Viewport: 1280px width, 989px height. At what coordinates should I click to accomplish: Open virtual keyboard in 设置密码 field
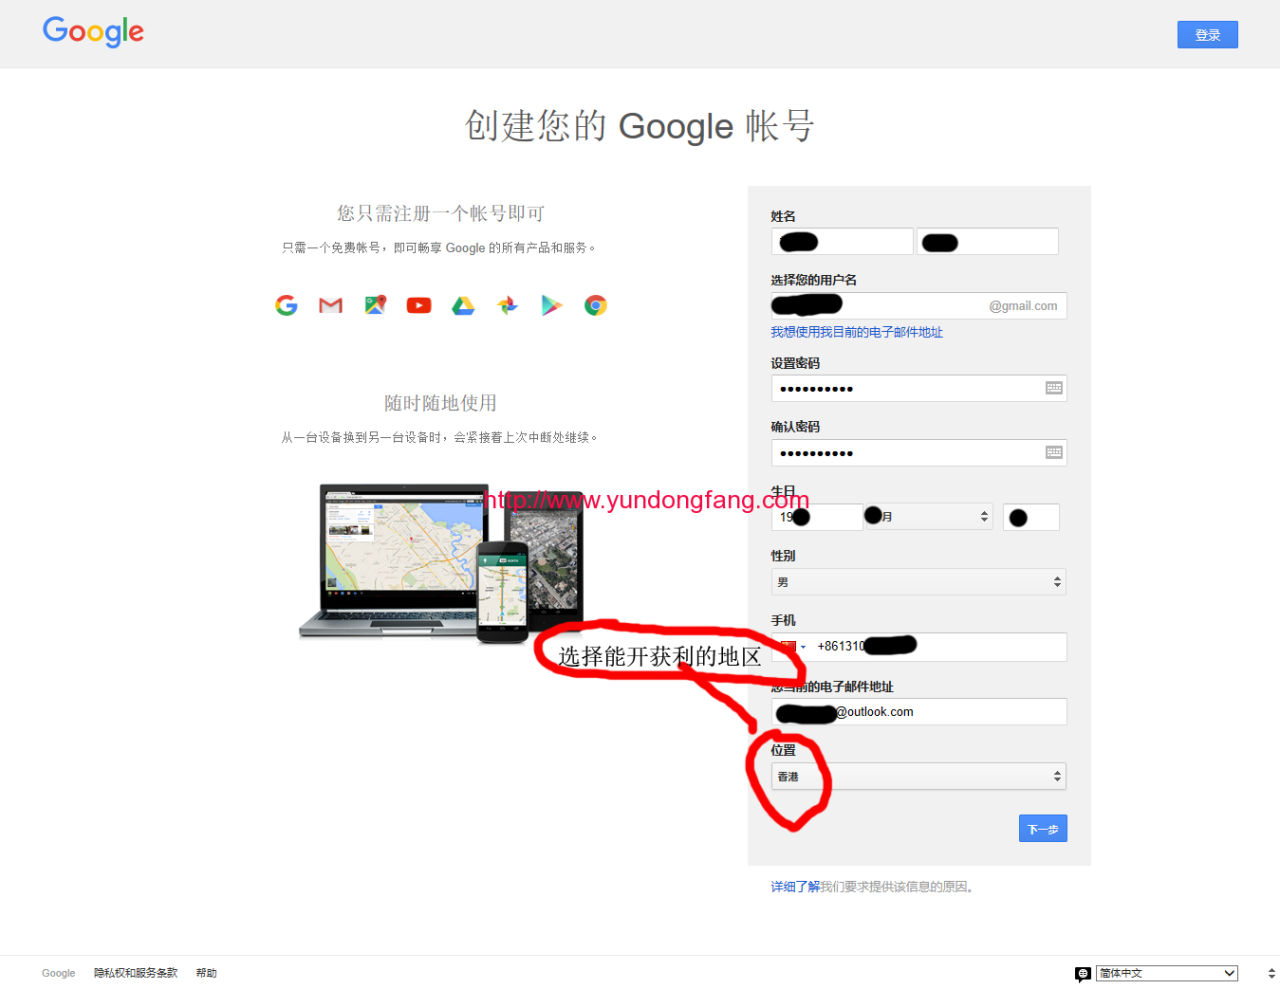[x=1054, y=388]
